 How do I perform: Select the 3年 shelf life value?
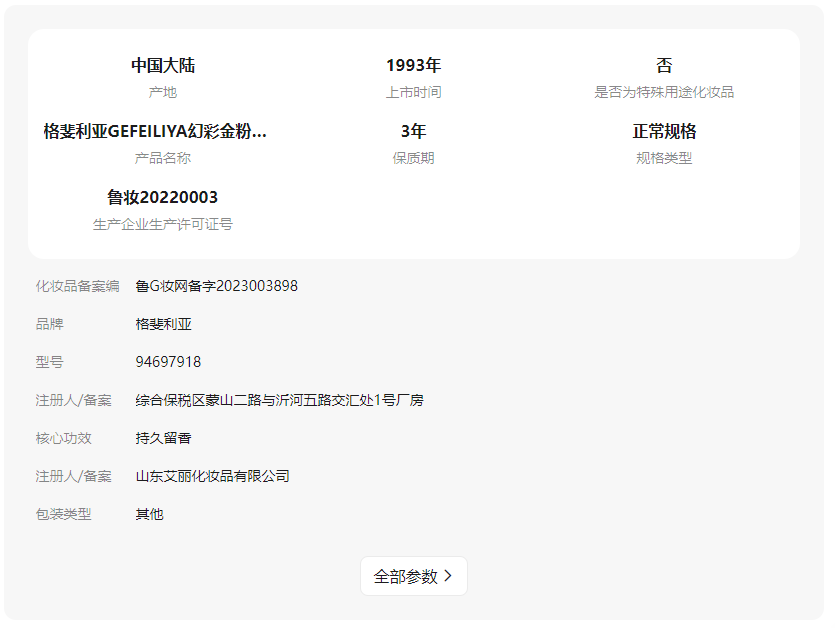tap(413, 131)
